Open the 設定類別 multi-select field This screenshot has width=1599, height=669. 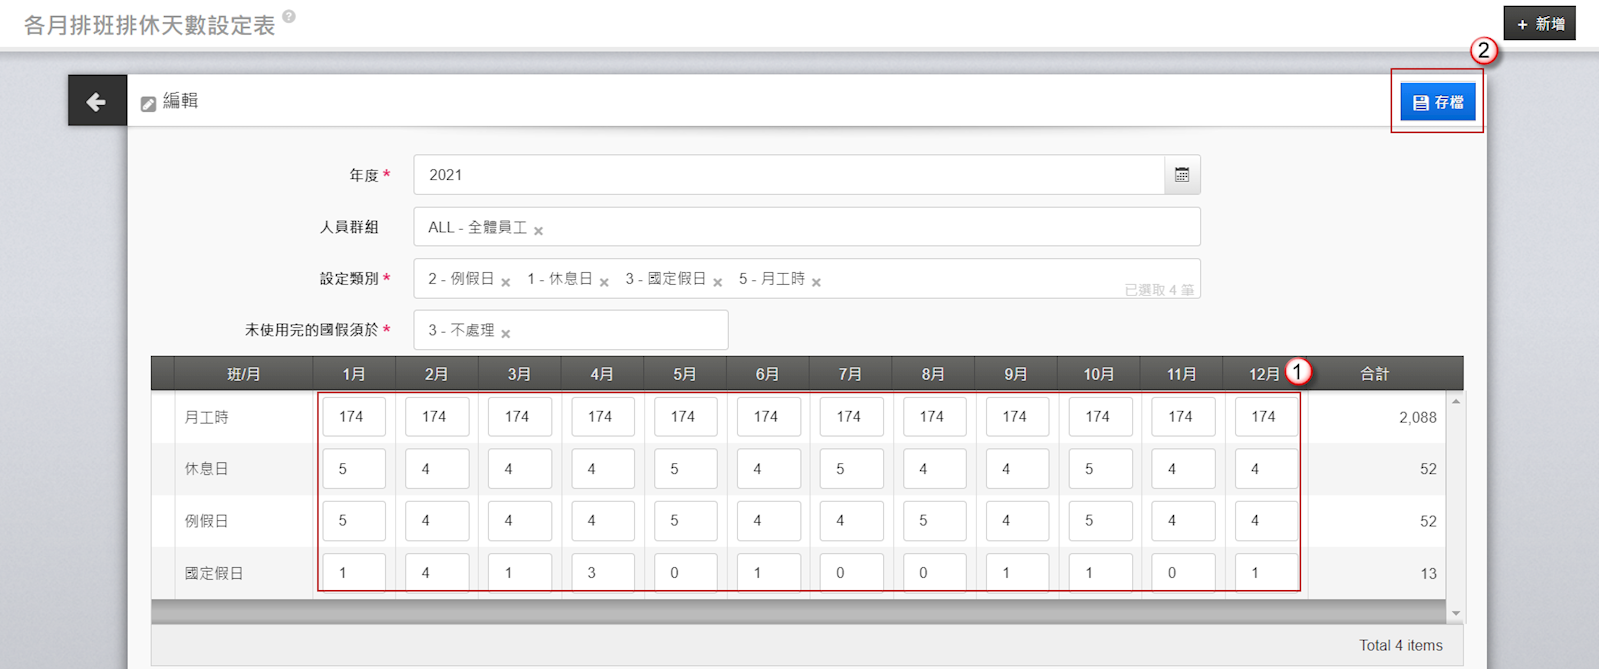[x=960, y=279]
